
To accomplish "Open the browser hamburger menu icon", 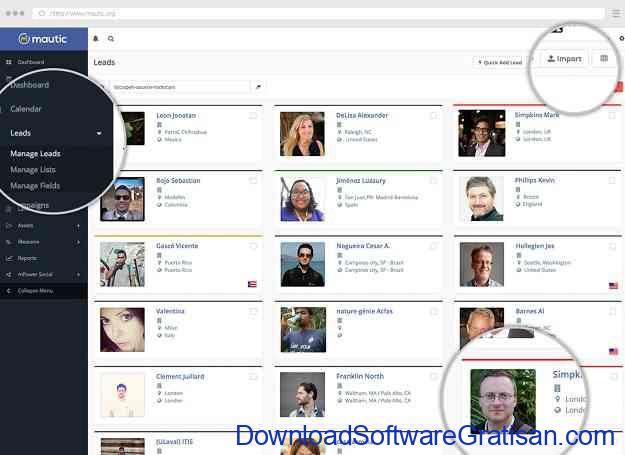I will pos(616,13).
